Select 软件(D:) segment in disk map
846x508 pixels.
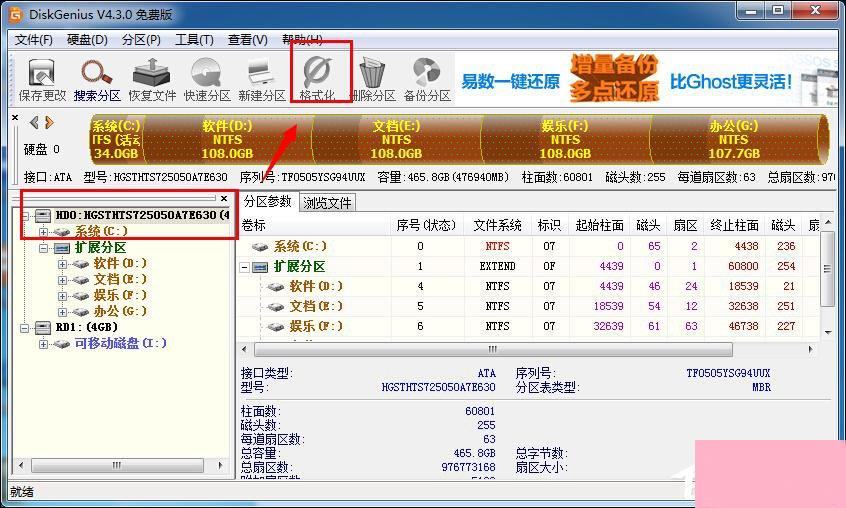[227, 139]
